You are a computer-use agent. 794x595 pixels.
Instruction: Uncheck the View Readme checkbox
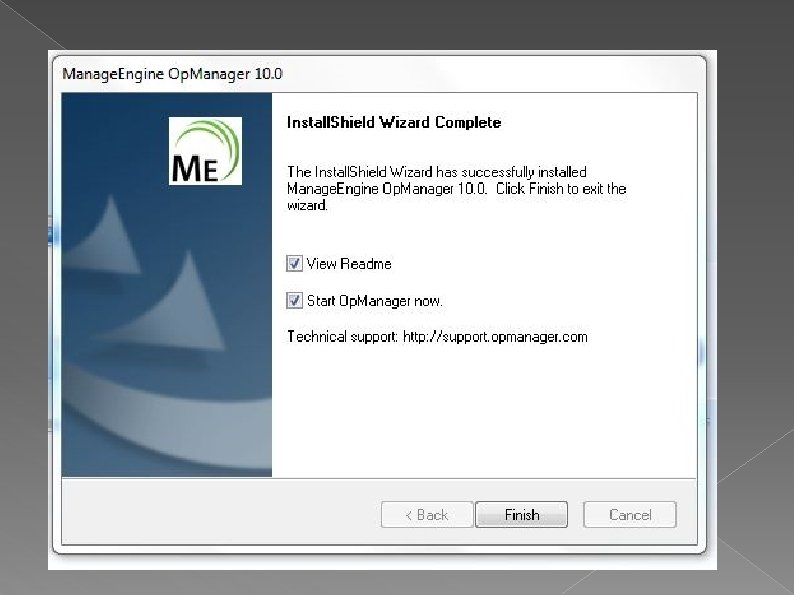pos(294,263)
